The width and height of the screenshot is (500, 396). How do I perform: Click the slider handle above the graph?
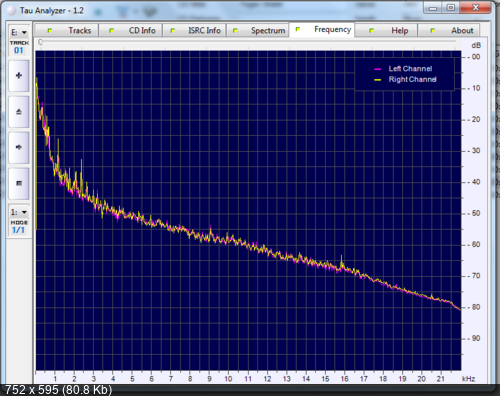[x=40, y=42]
